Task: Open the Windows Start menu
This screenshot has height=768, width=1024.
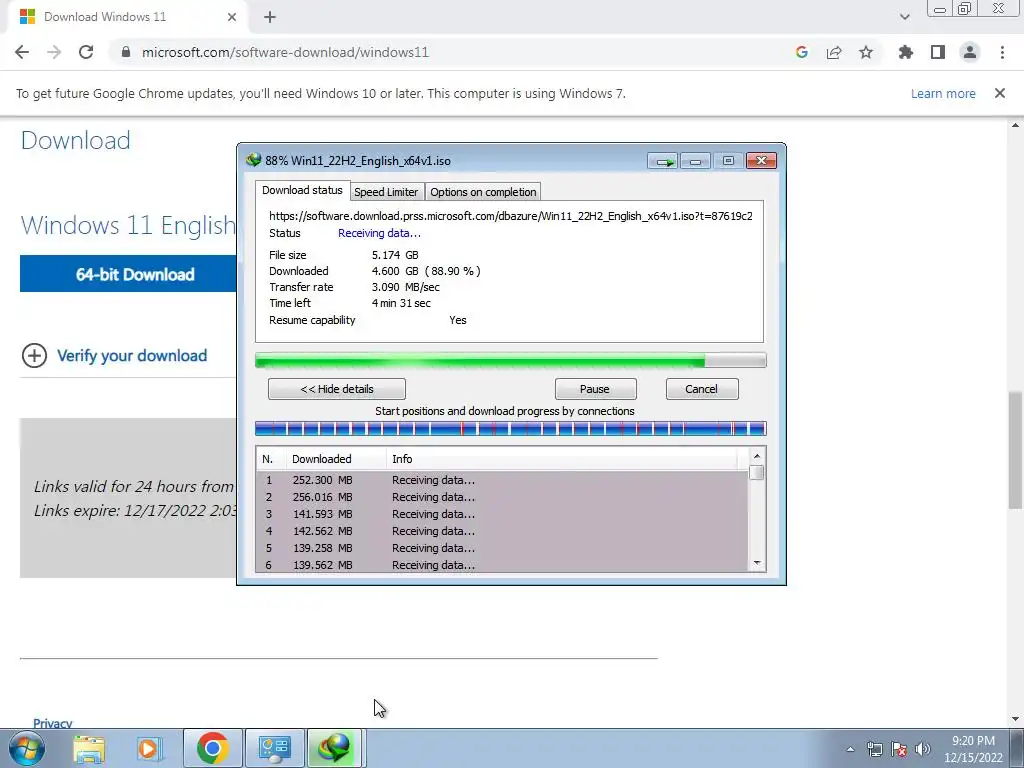Action: tap(27, 748)
